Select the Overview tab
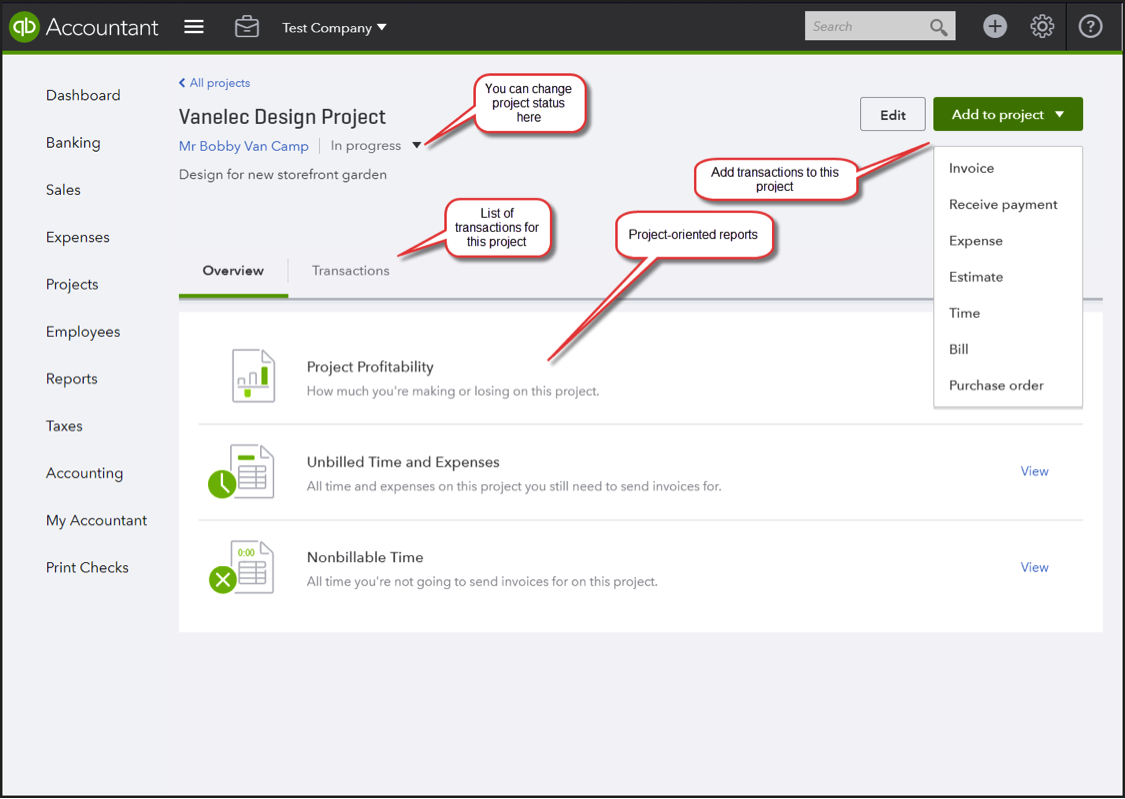 coord(232,270)
